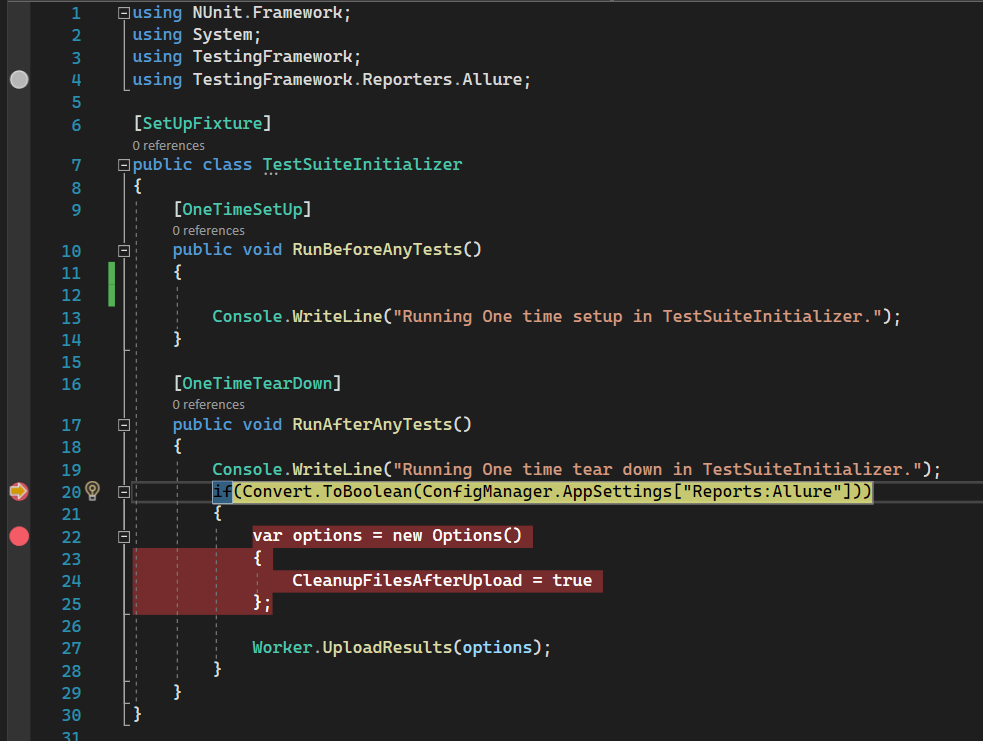Click line number 13 in the margin

pyautogui.click(x=71, y=318)
